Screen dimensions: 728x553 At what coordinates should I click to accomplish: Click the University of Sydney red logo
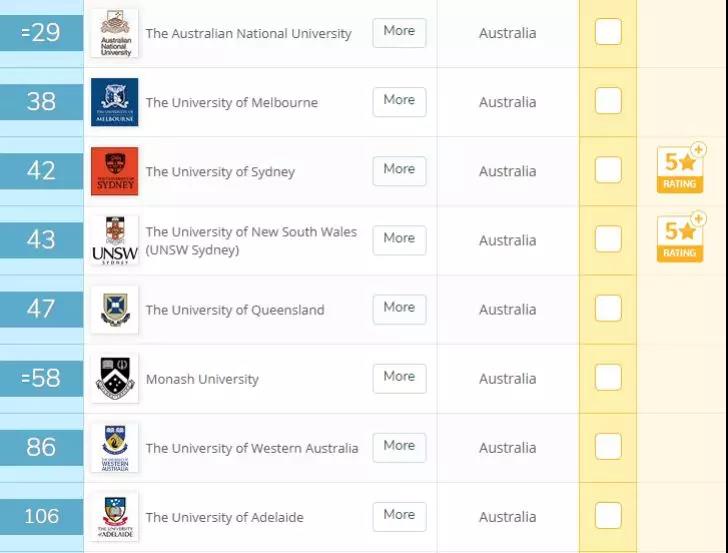tap(115, 171)
